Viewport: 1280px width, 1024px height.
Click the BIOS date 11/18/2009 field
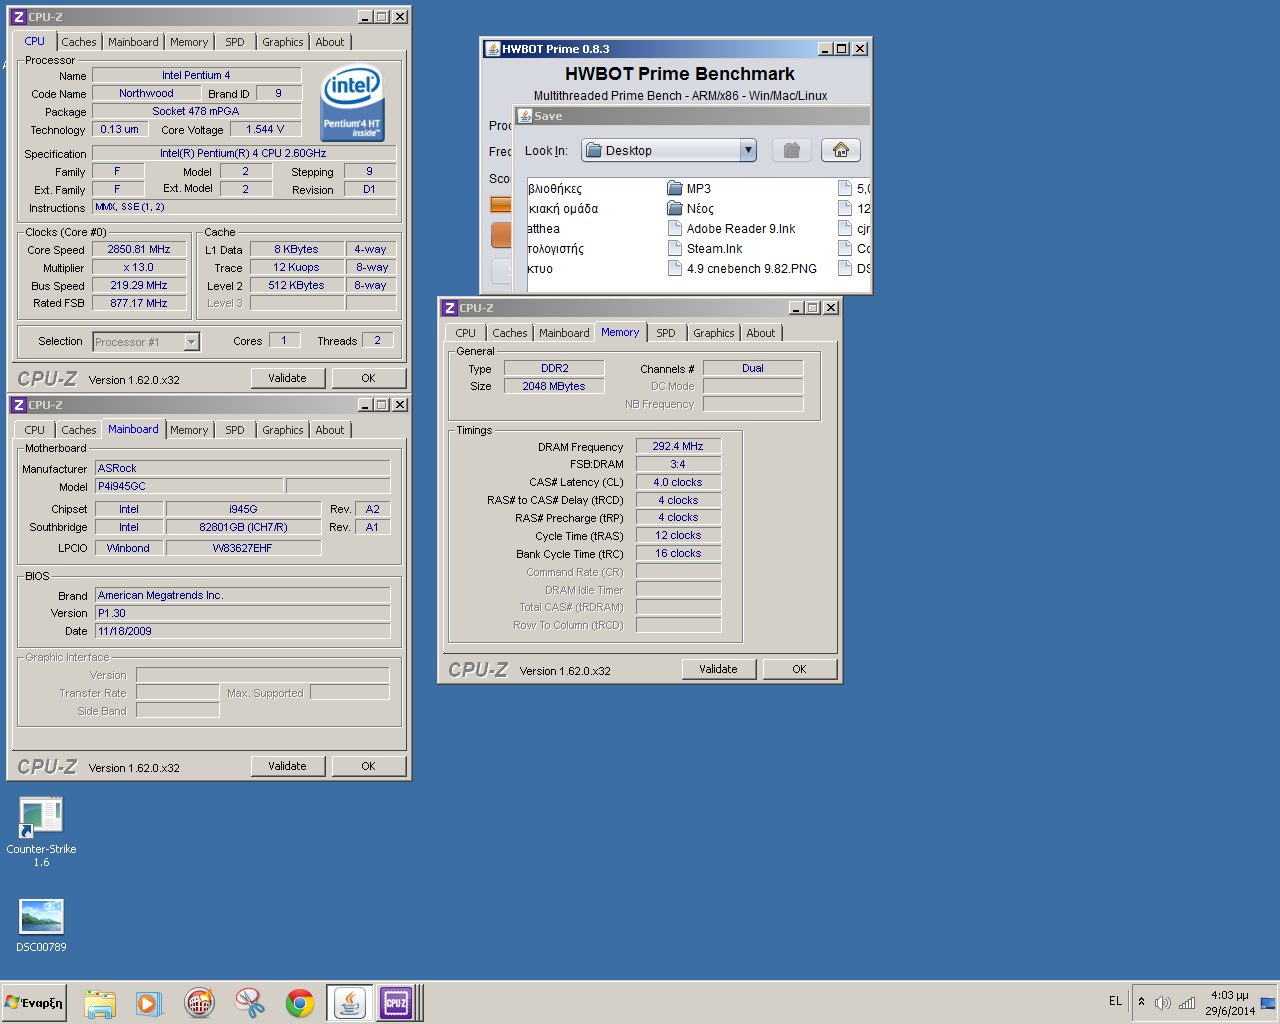242,631
